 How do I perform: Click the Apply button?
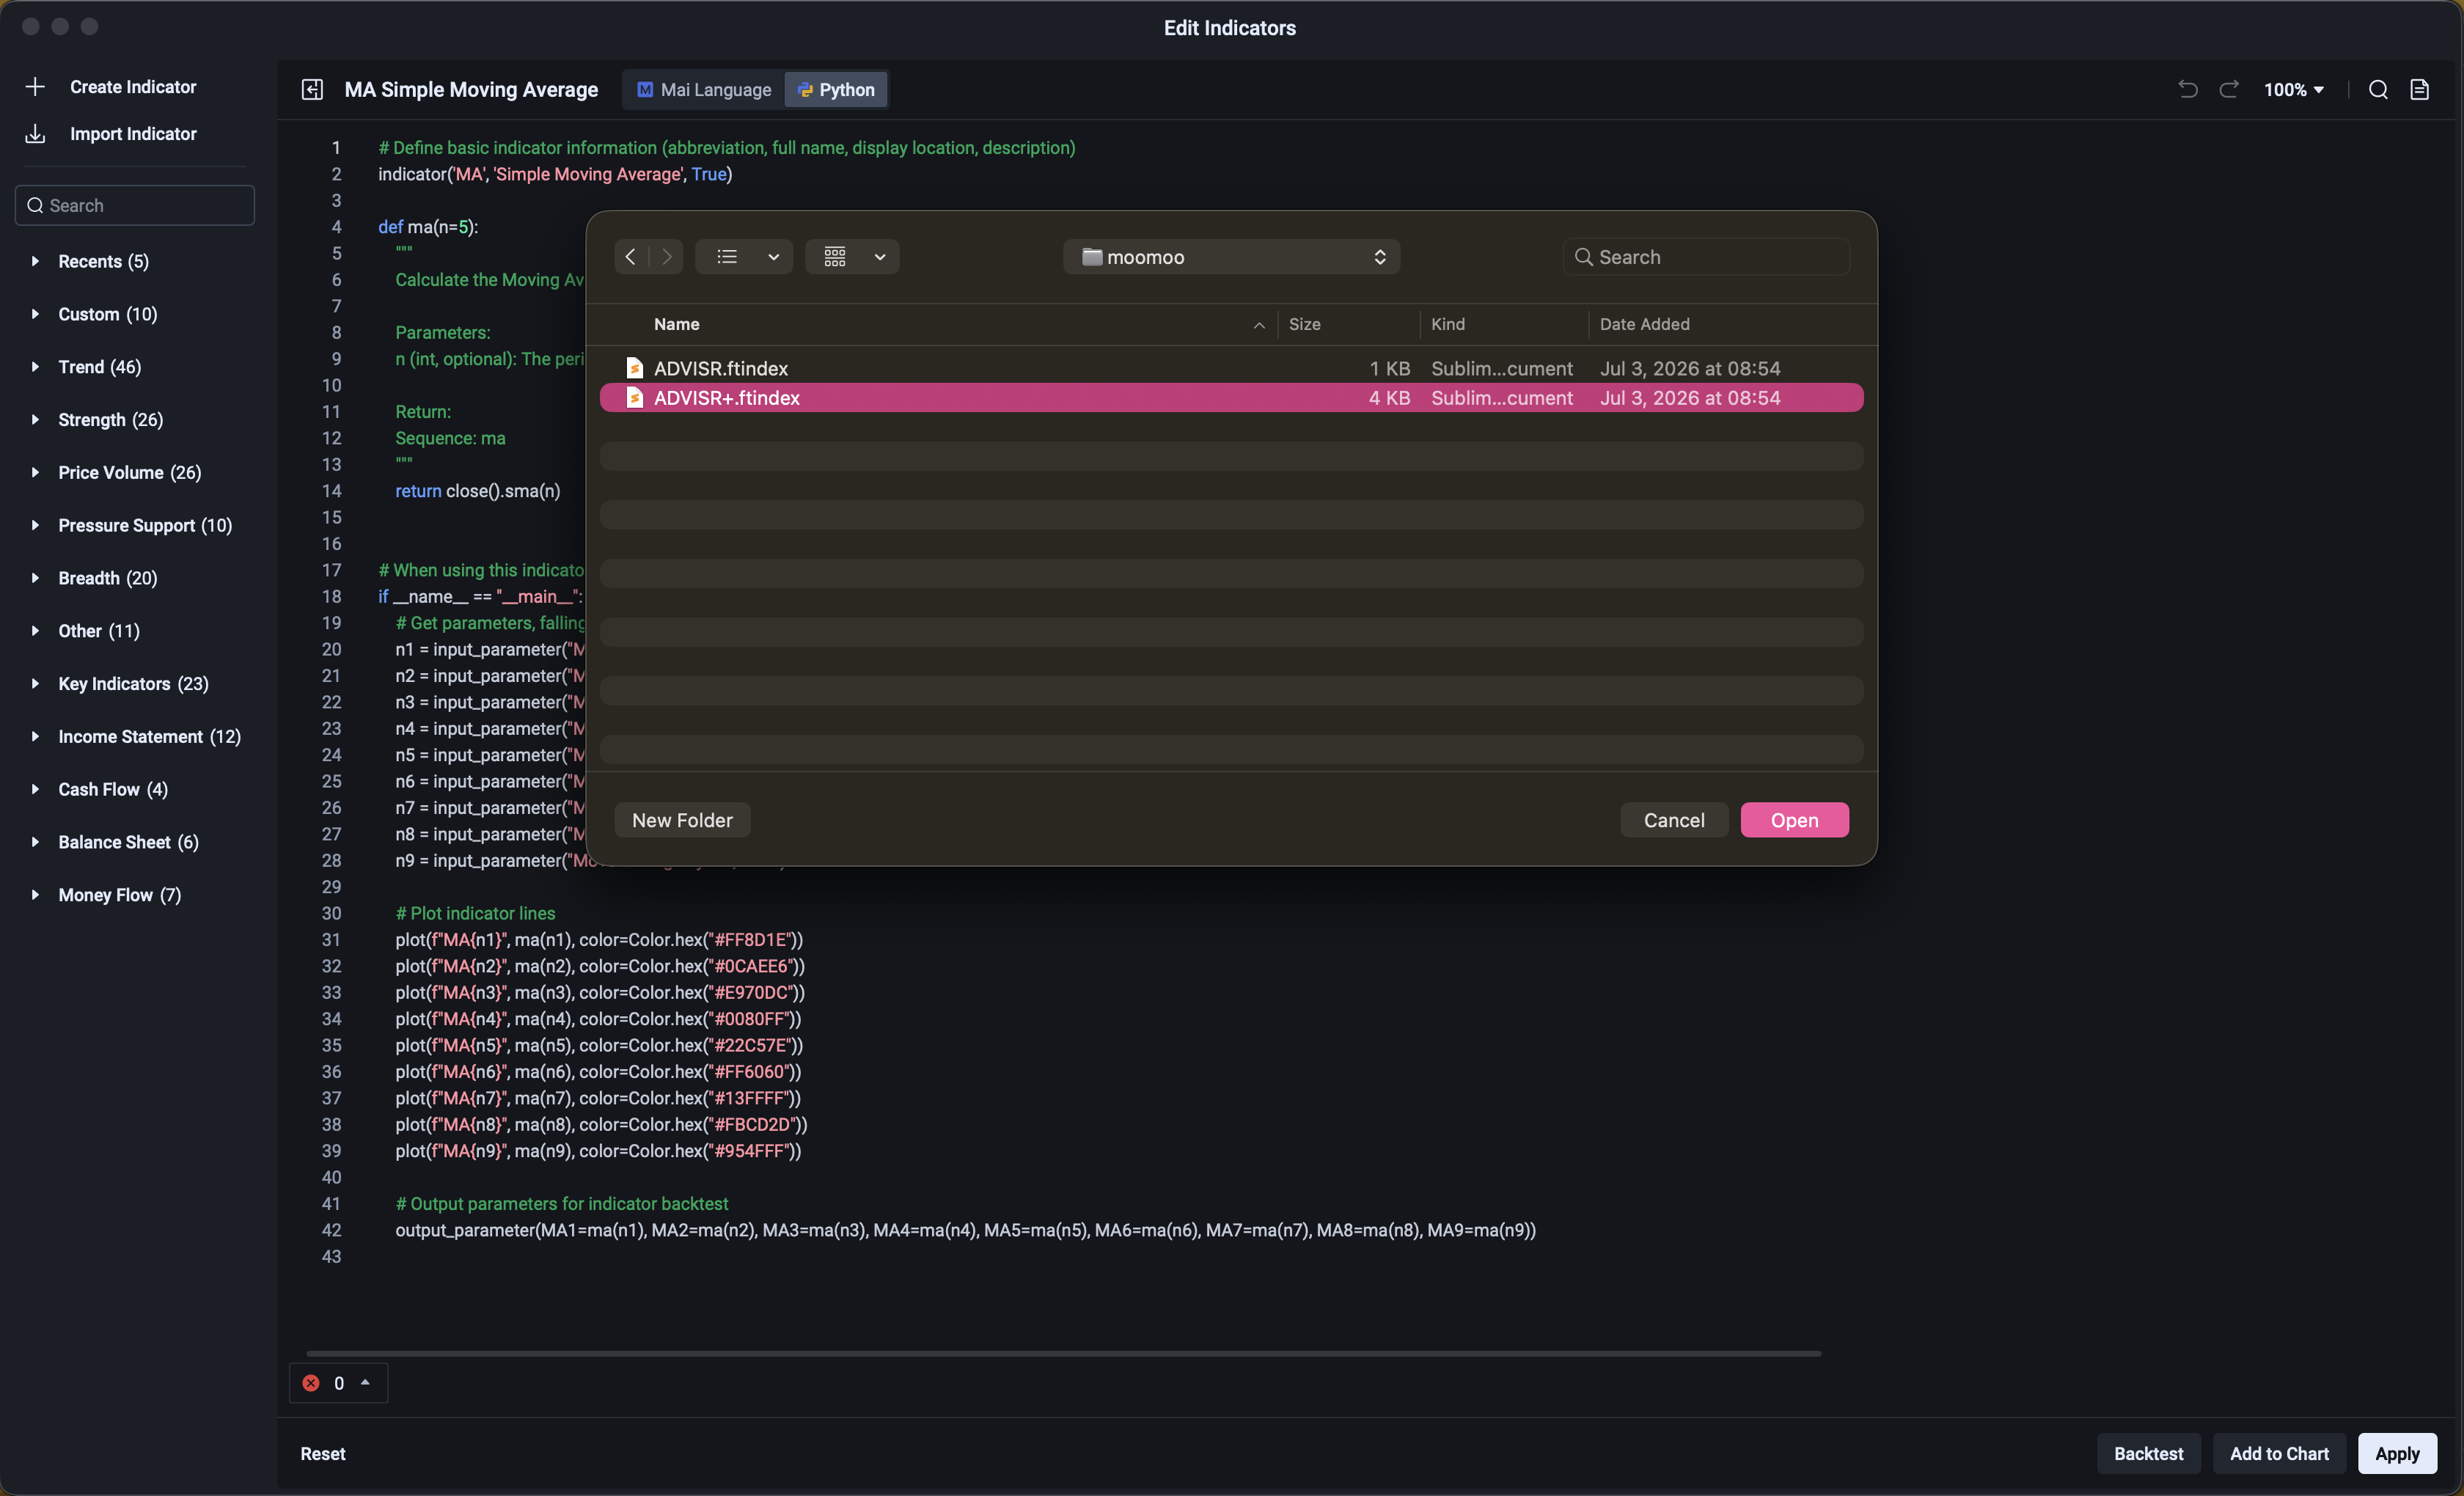click(2397, 1454)
